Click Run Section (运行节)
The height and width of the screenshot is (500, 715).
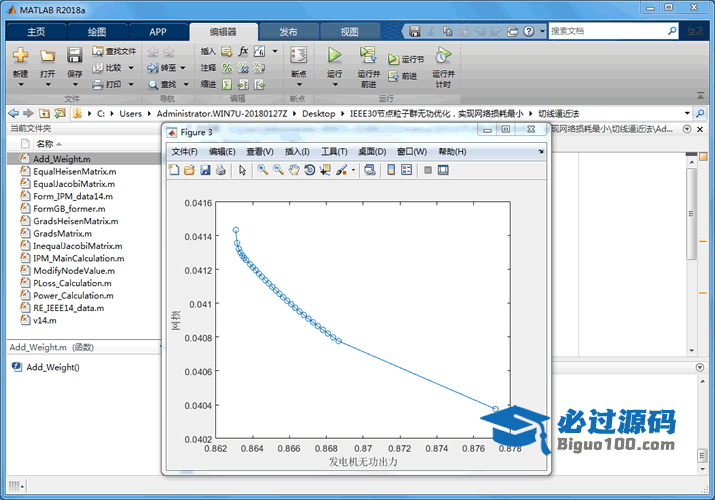pos(406,59)
